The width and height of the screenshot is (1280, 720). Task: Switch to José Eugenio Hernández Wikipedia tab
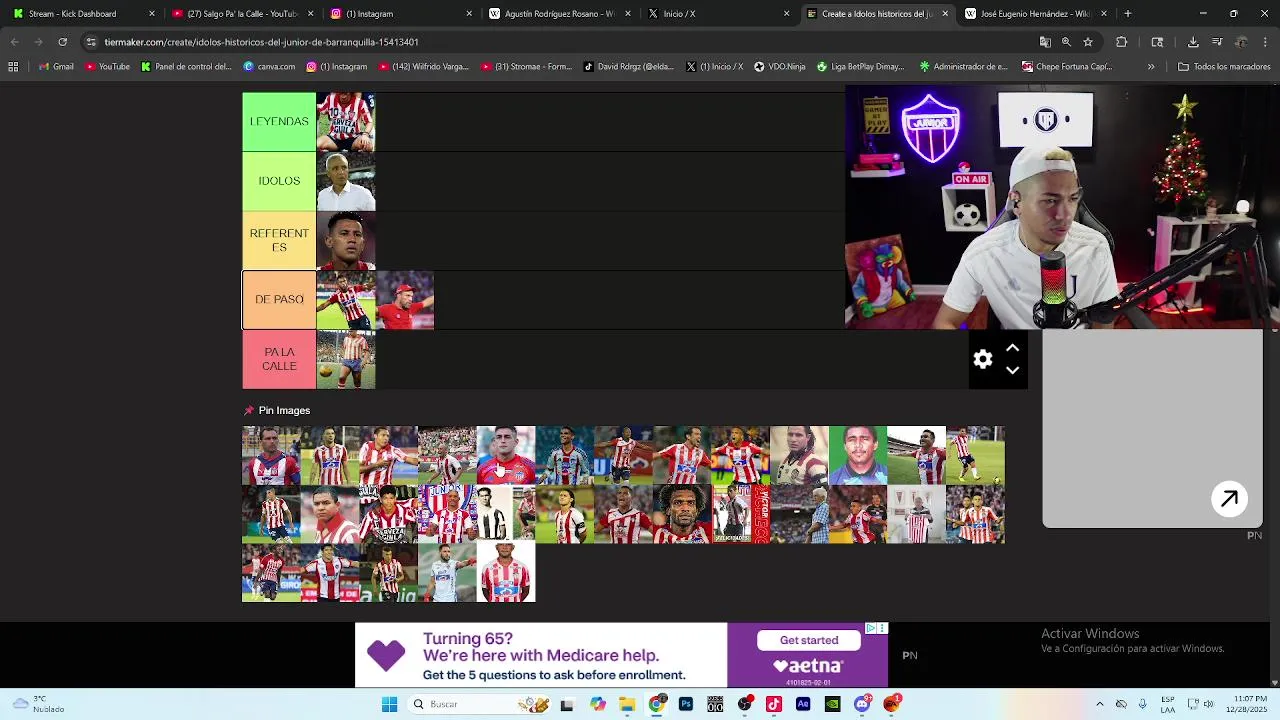click(x=1035, y=14)
